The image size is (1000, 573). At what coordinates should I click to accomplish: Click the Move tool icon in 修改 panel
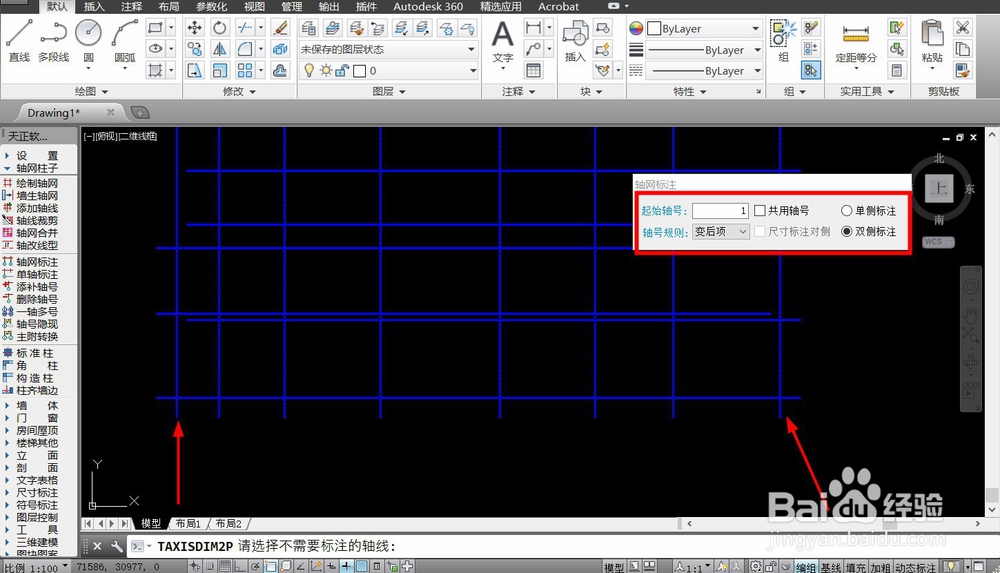pos(195,27)
